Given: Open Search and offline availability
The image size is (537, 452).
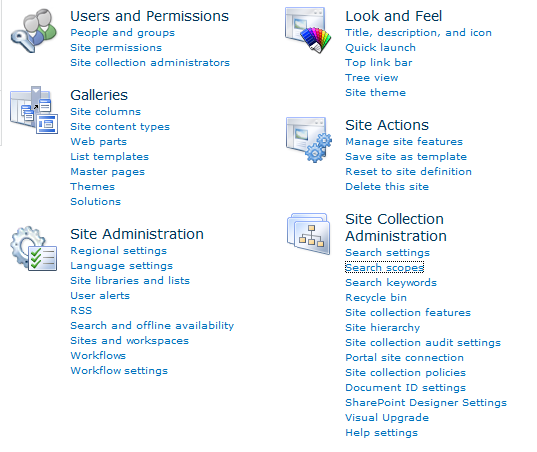Looking at the screenshot, I should 152,326.
